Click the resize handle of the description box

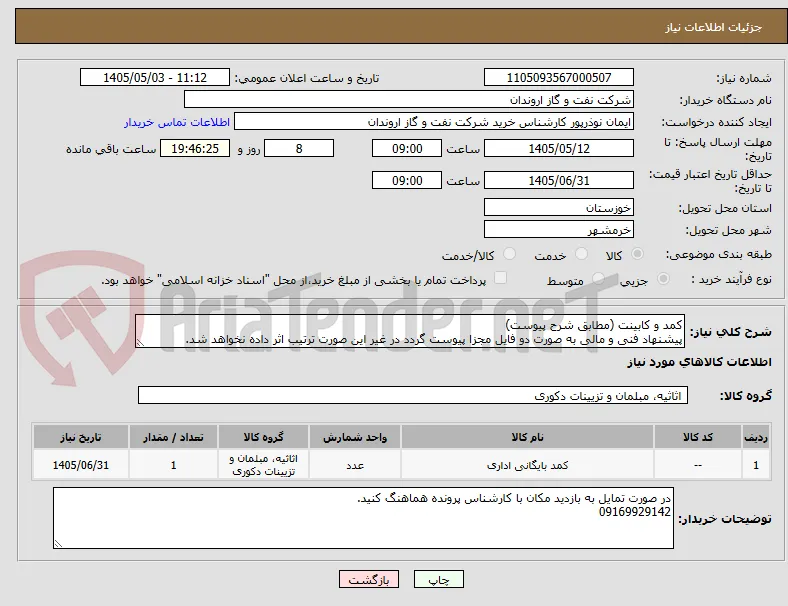[140, 343]
